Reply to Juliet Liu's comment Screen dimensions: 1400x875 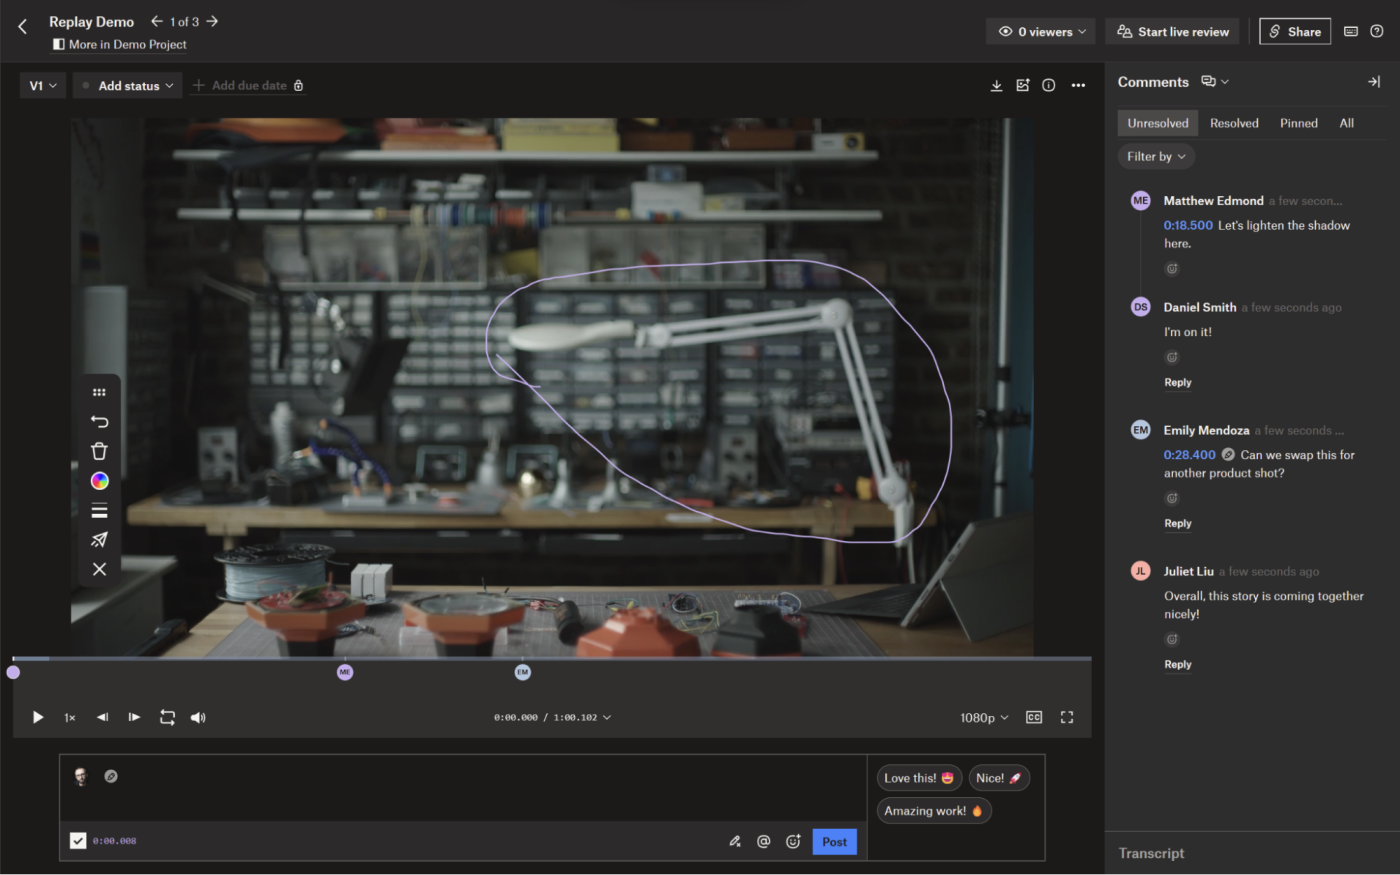1178,665
